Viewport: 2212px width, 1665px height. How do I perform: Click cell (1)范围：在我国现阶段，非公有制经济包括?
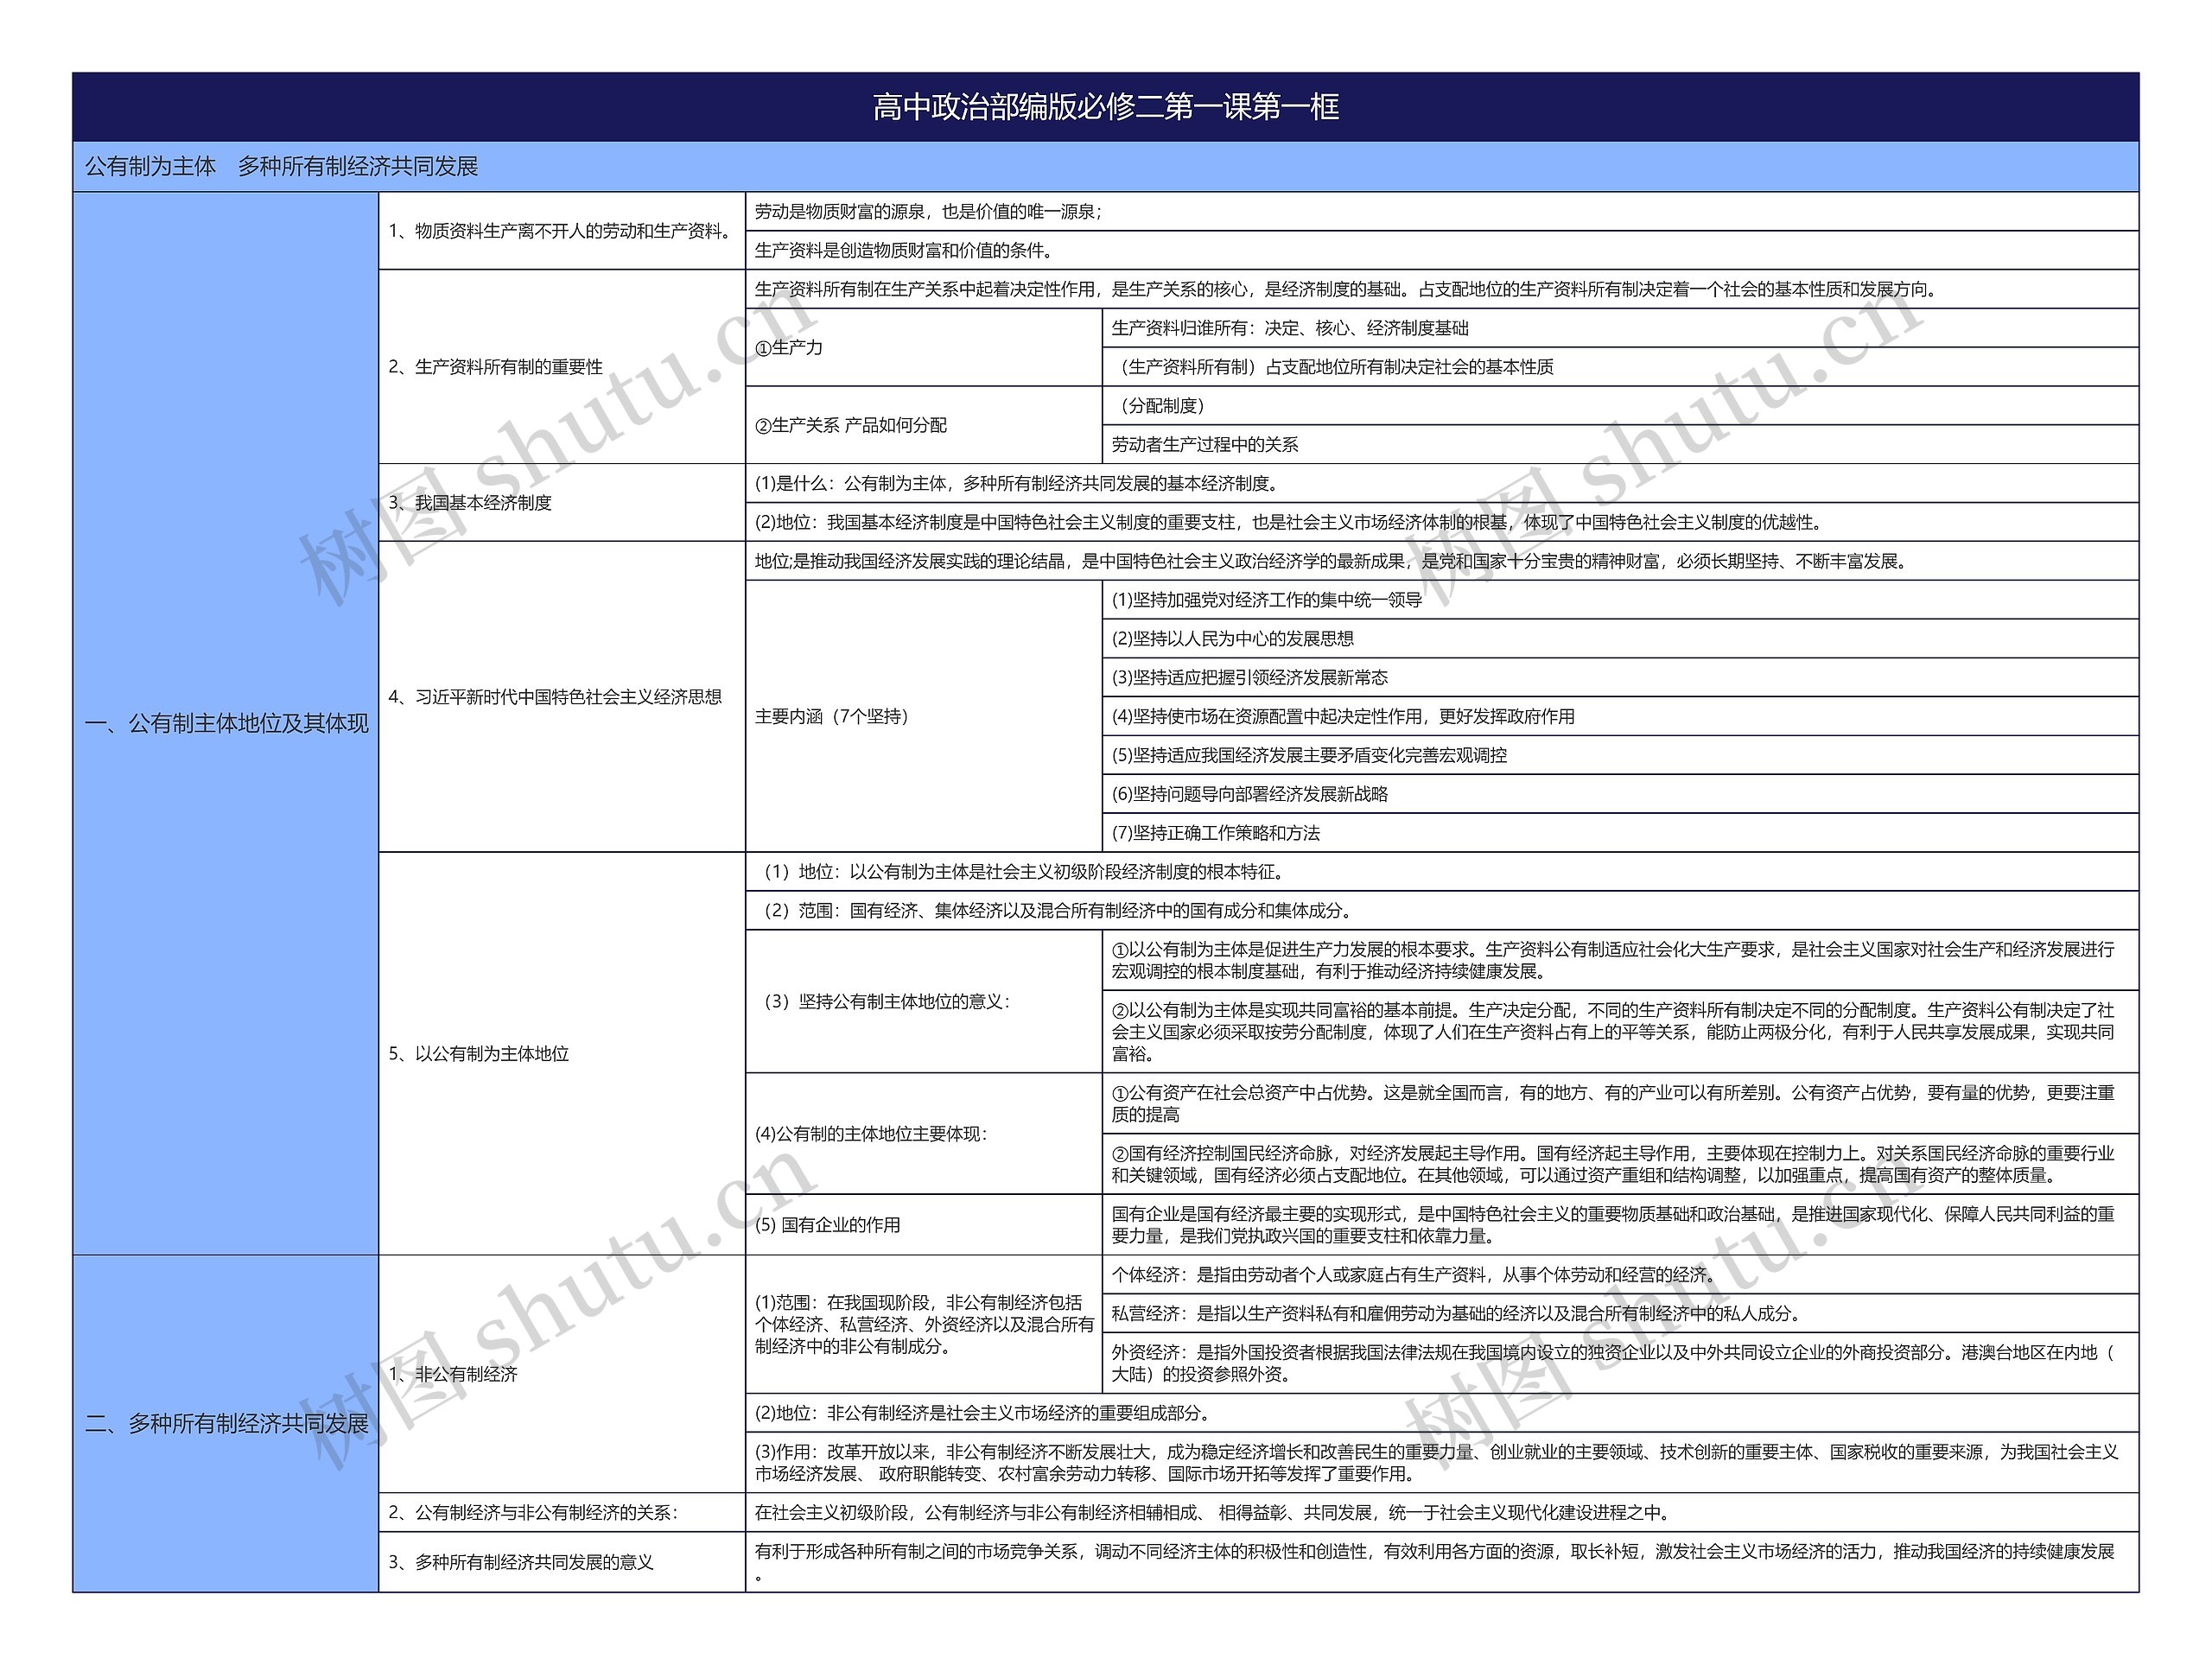click(x=924, y=1325)
